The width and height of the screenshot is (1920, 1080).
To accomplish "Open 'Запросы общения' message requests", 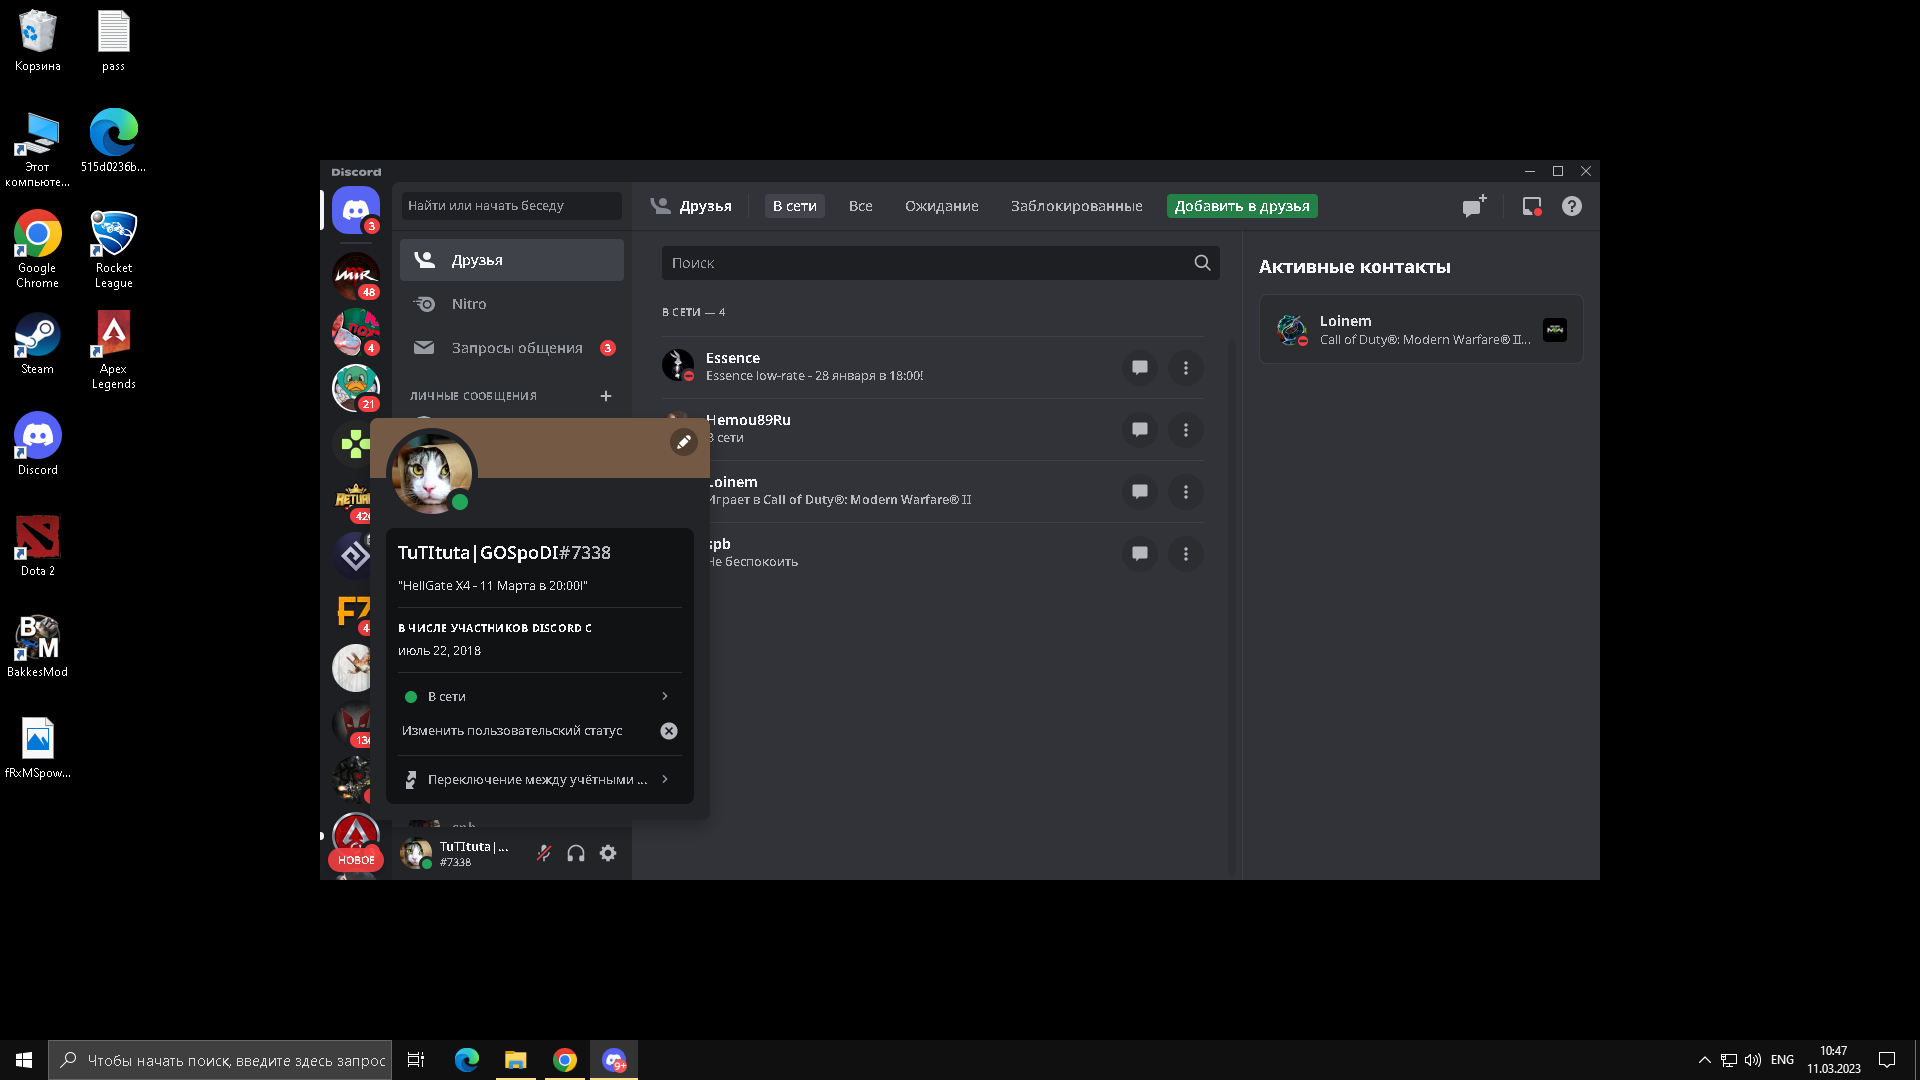I will [512, 348].
